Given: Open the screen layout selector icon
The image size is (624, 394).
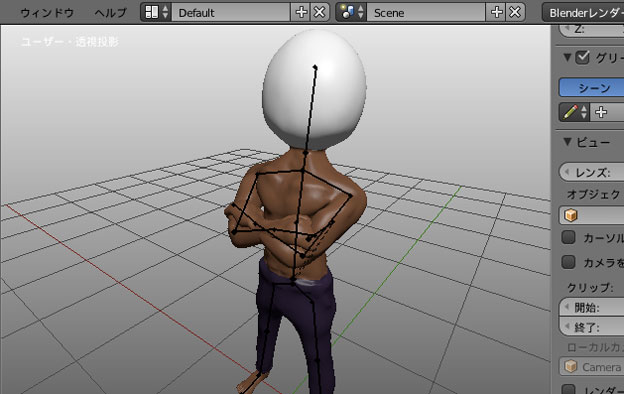Looking at the screenshot, I should pos(156,12).
